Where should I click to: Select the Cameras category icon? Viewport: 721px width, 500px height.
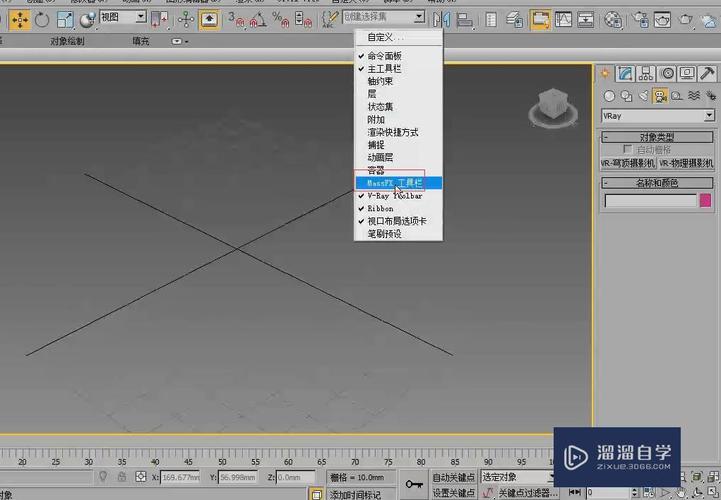[660, 96]
